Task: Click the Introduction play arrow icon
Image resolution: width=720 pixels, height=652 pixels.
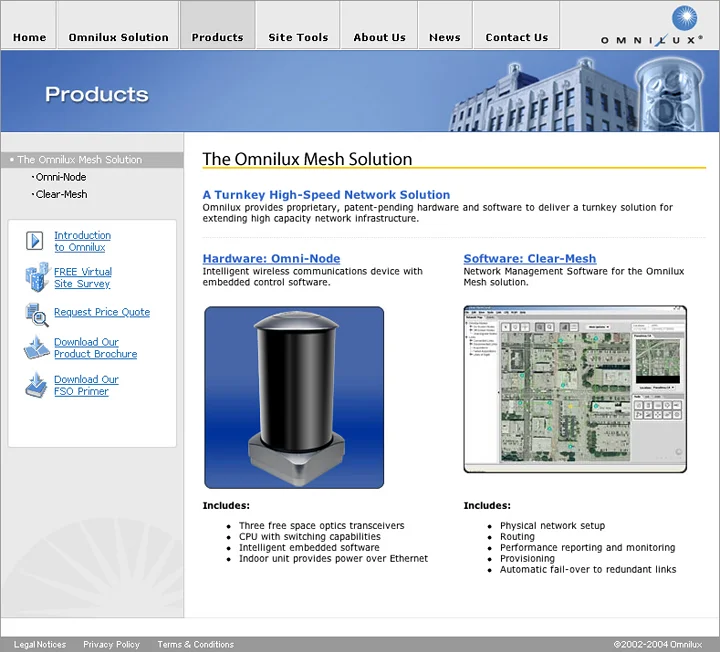Action: (34, 241)
